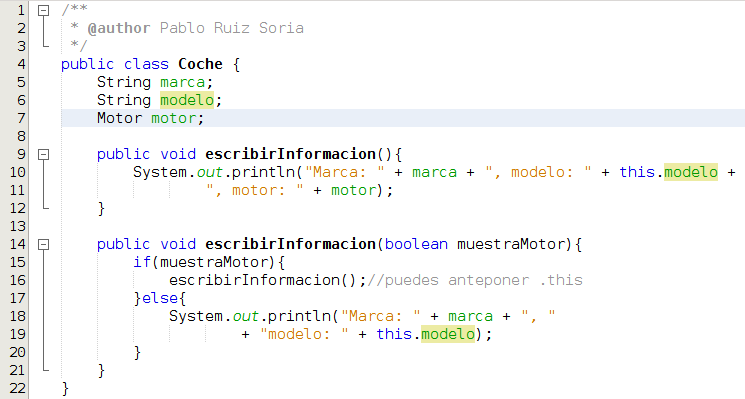Screen dimensions: 745x399
Task: Click the }else{ keyword on line 17
Action: pos(160,298)
